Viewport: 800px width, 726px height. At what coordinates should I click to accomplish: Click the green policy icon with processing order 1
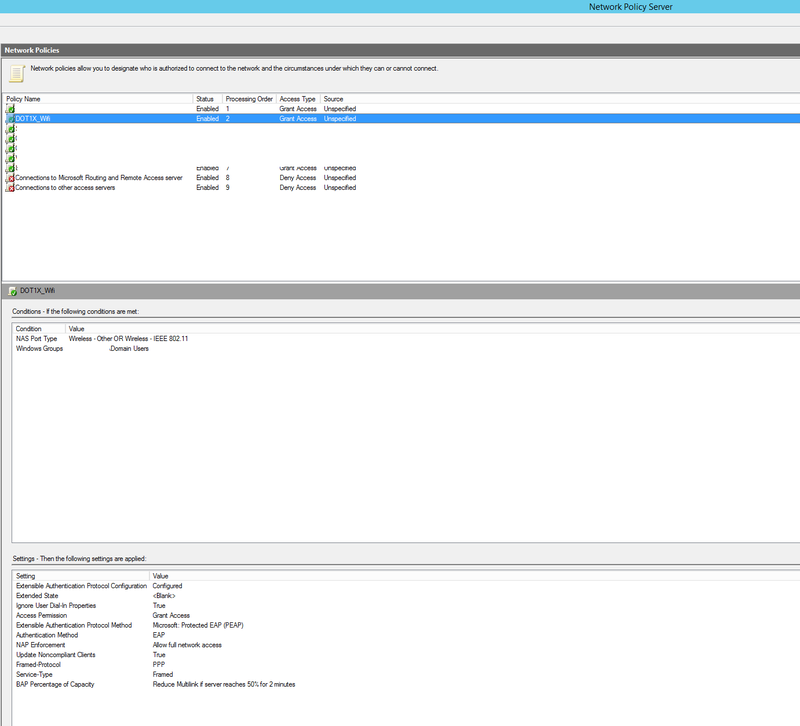point(9,108)
